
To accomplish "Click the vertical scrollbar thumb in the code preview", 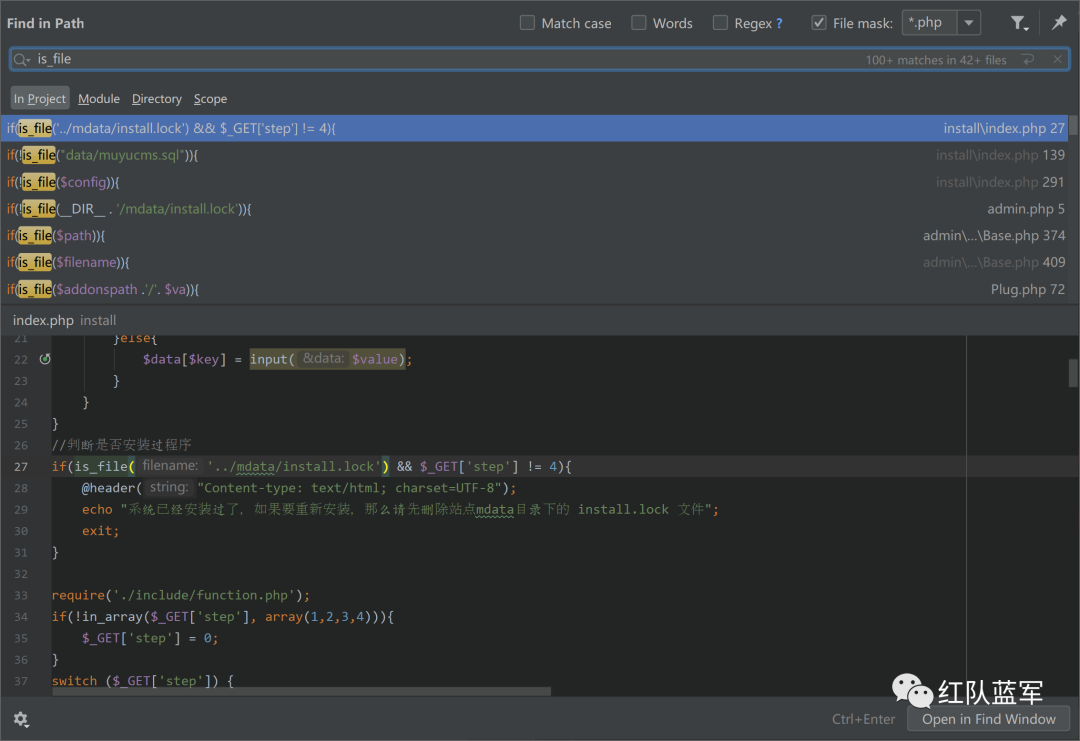I will tap(1073, 373).
